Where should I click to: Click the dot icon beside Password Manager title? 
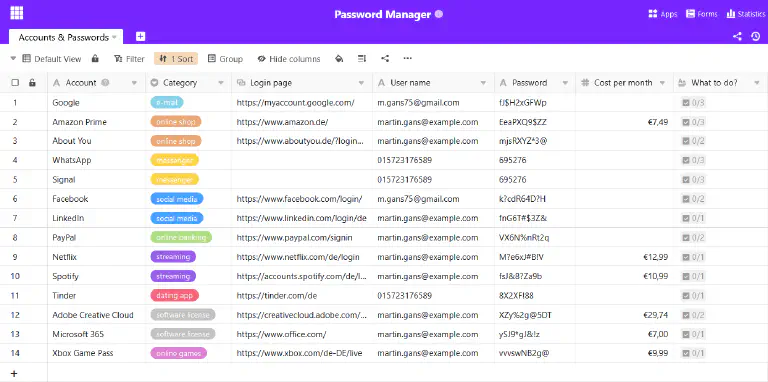(x=439, y=14)
